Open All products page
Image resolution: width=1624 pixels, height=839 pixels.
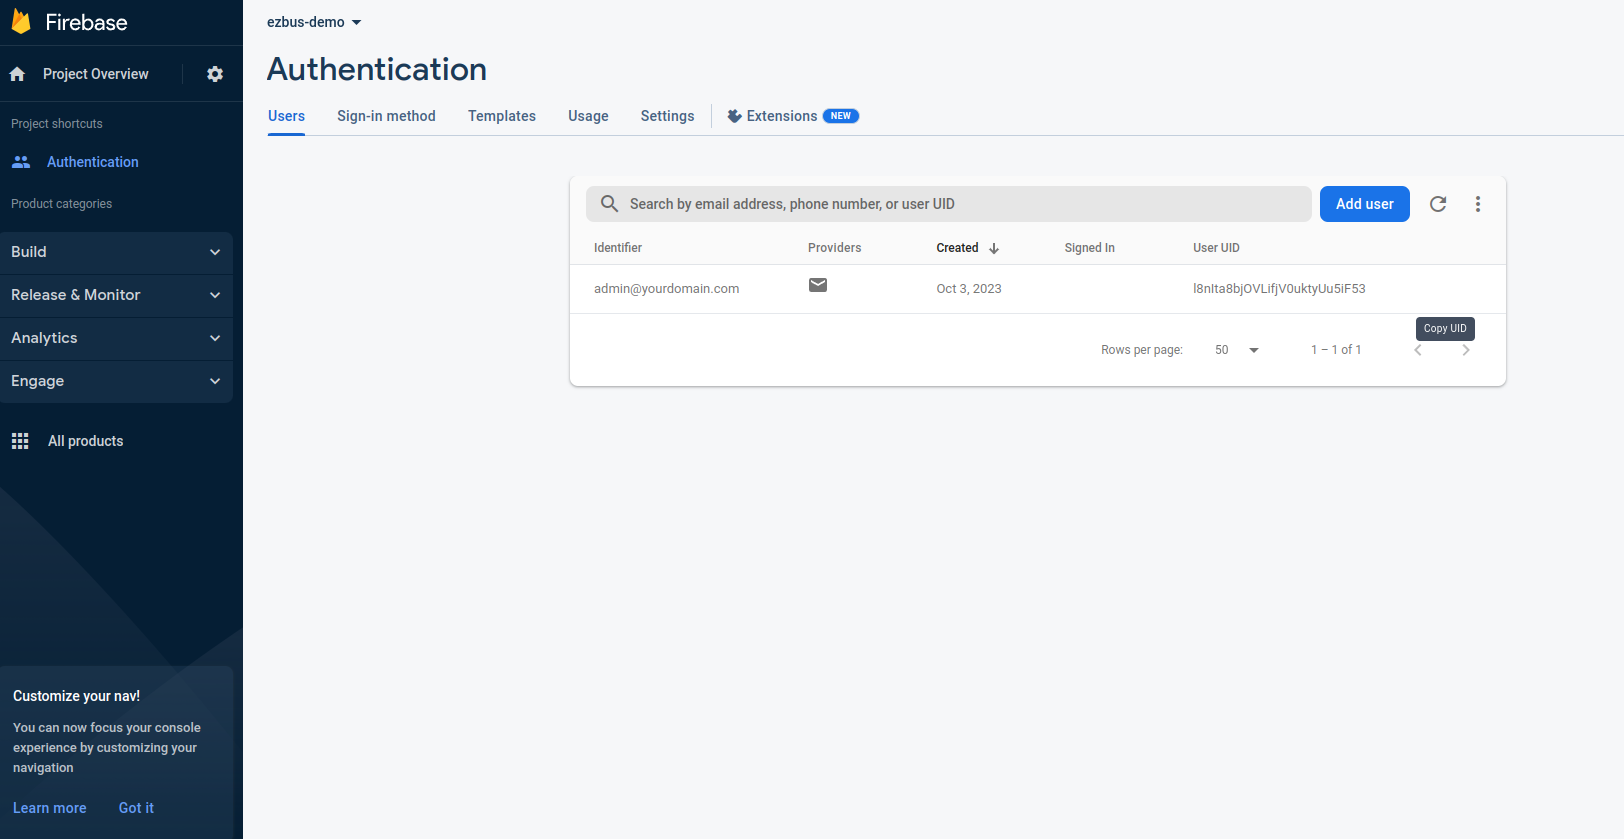point(86,441)
